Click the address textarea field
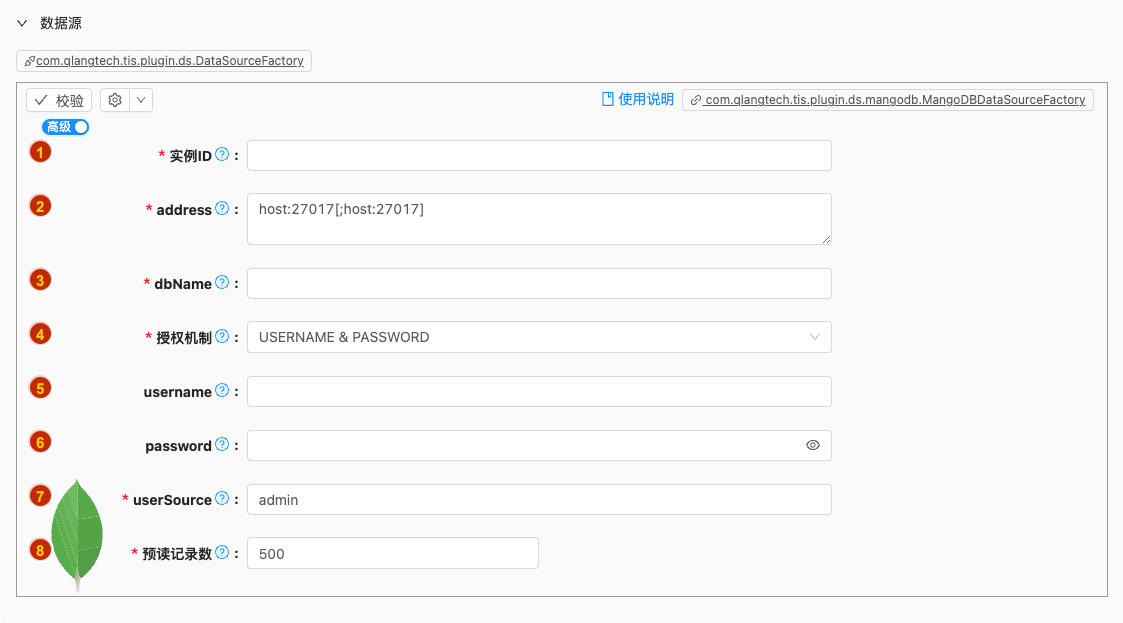1123x623 pixels. pos(539,219)
